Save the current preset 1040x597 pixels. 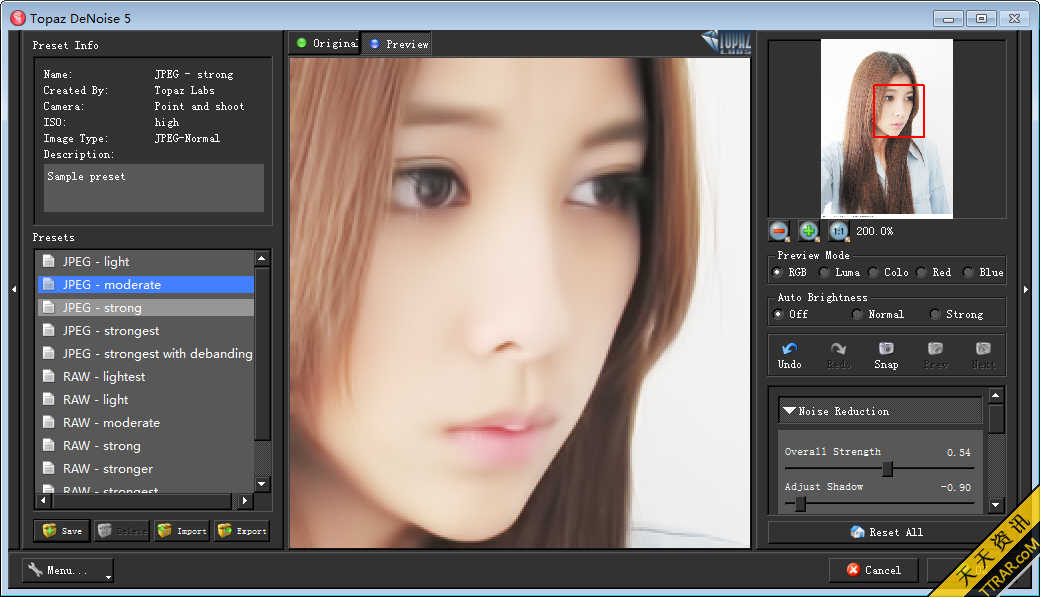tap(62, 531)
